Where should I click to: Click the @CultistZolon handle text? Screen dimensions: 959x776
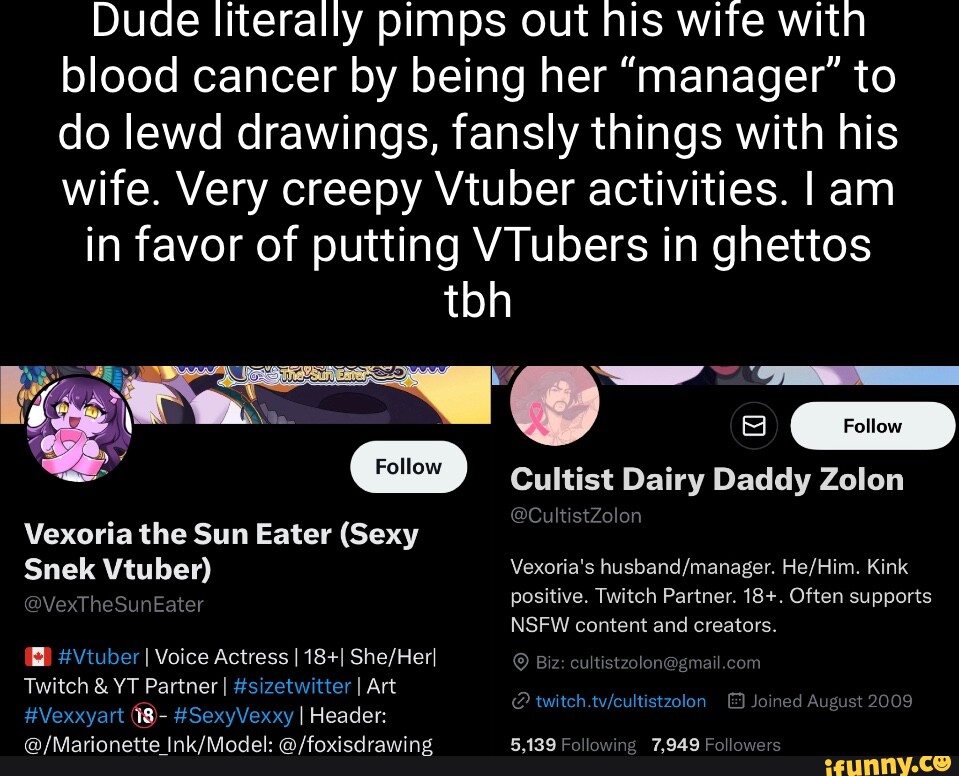576,515
